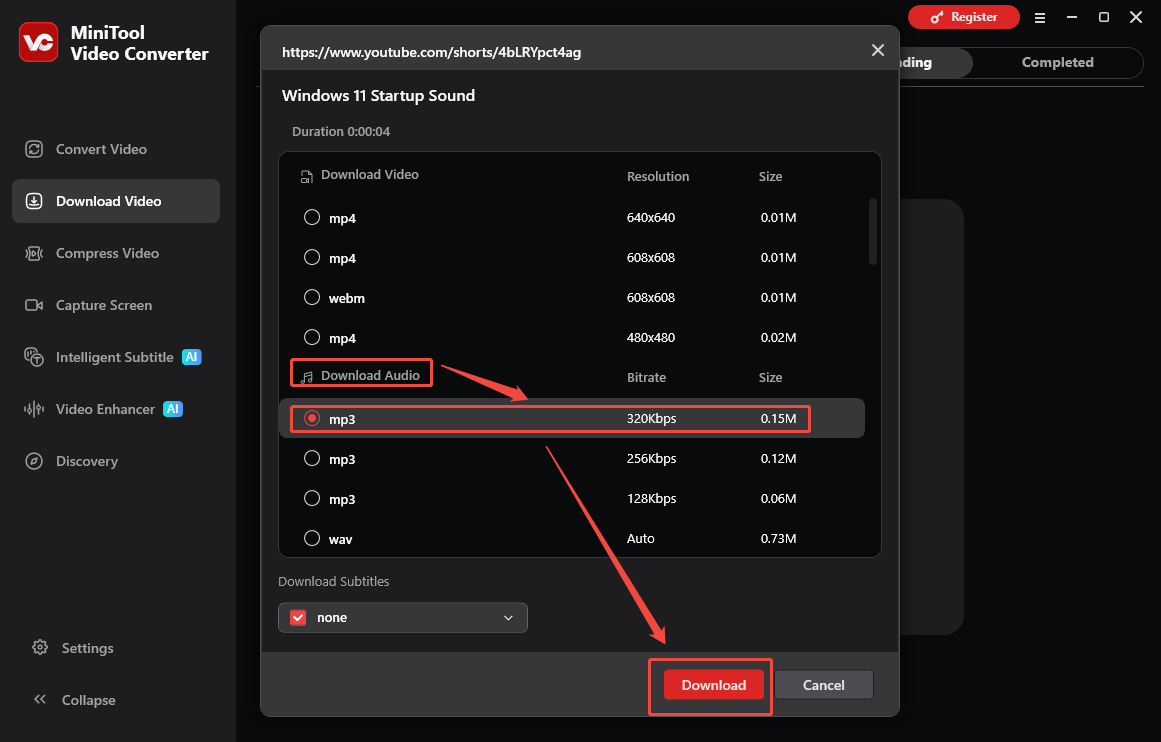Minimize the application window
The image size is (1161, 742).
(1071, 17)
